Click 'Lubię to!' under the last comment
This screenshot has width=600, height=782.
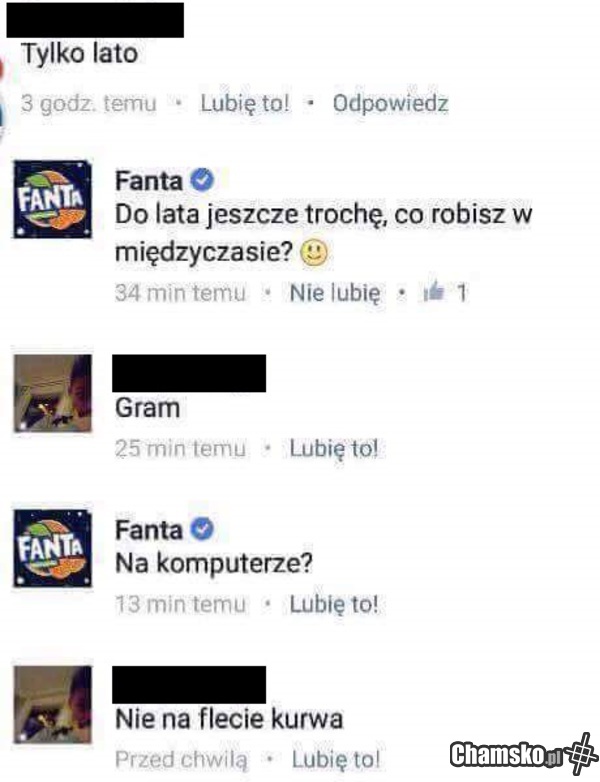pyautogui.click(x=336, y=760)
